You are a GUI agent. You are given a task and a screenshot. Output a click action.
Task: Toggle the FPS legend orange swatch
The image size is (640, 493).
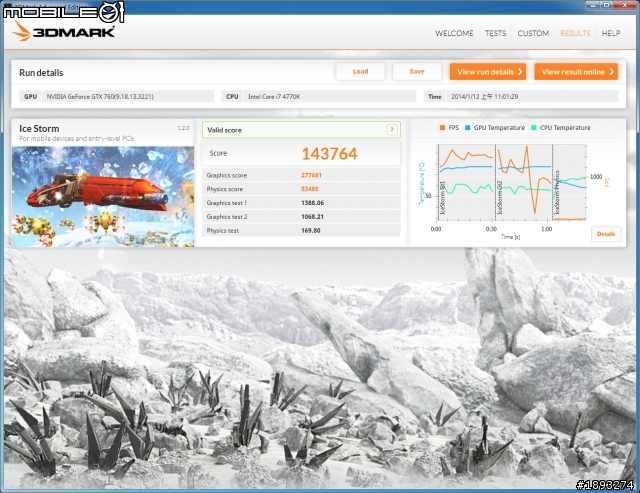coord(442,128)
